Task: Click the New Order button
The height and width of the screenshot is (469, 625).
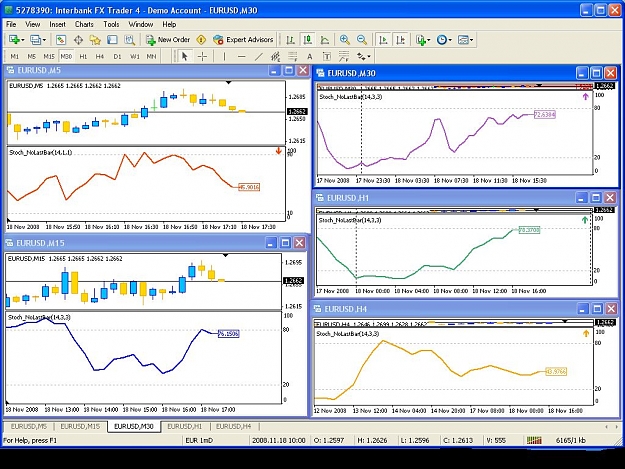Action: click(x=168, y=39)
